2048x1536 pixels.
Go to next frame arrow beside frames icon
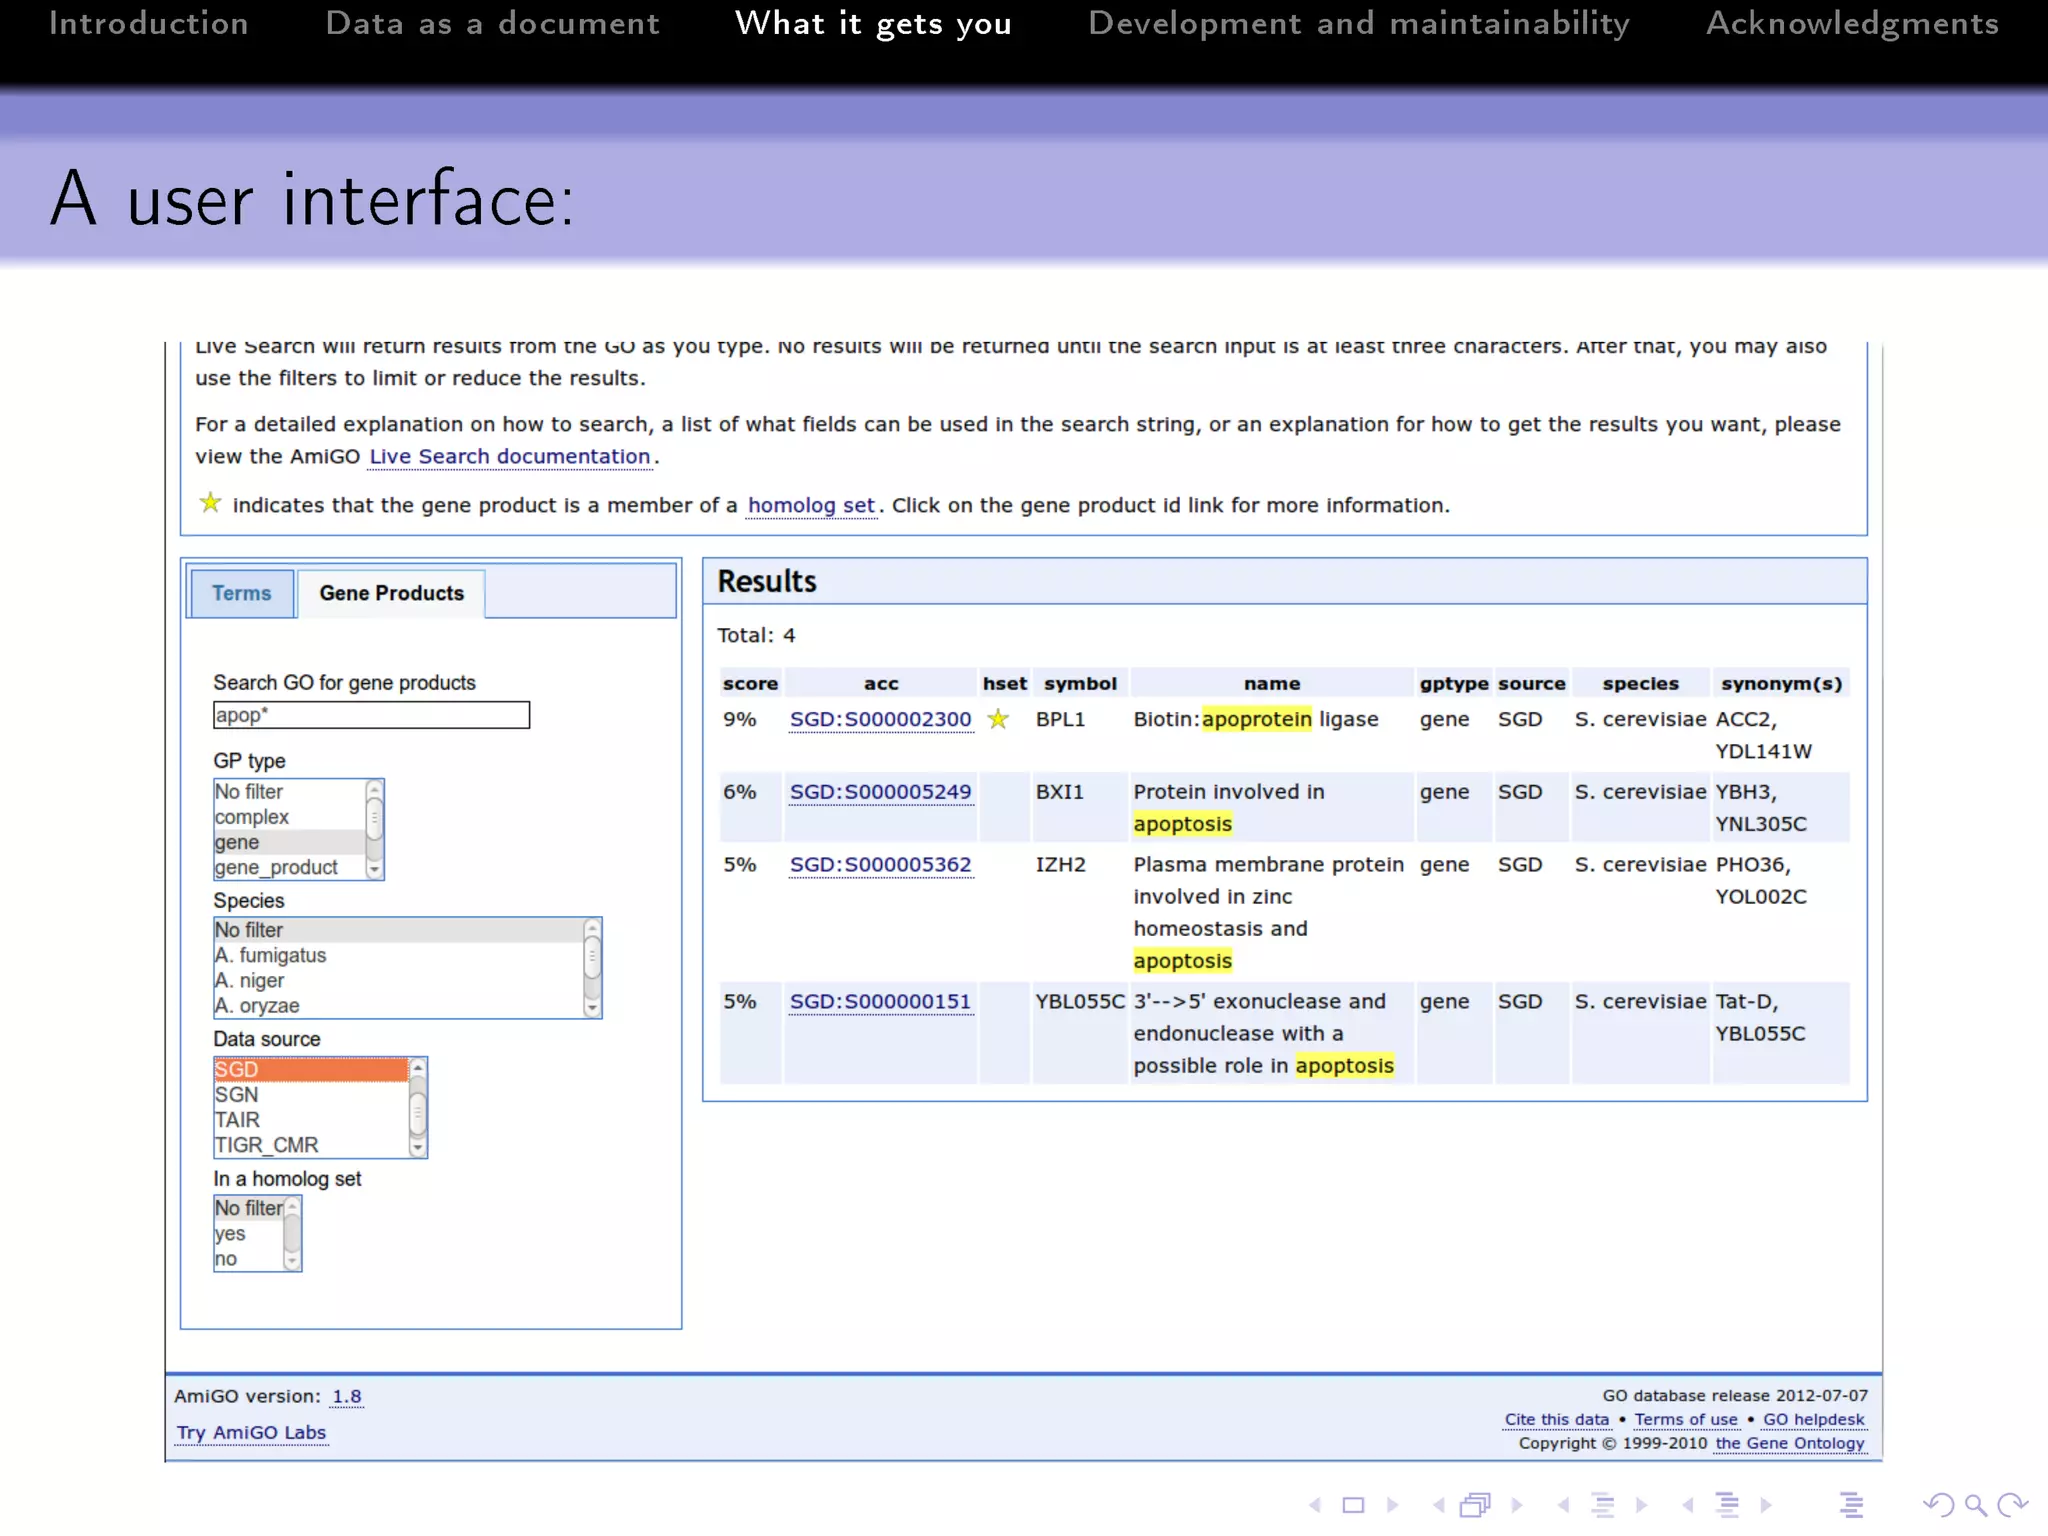pyautogui.click(x=1516, y=1504)
